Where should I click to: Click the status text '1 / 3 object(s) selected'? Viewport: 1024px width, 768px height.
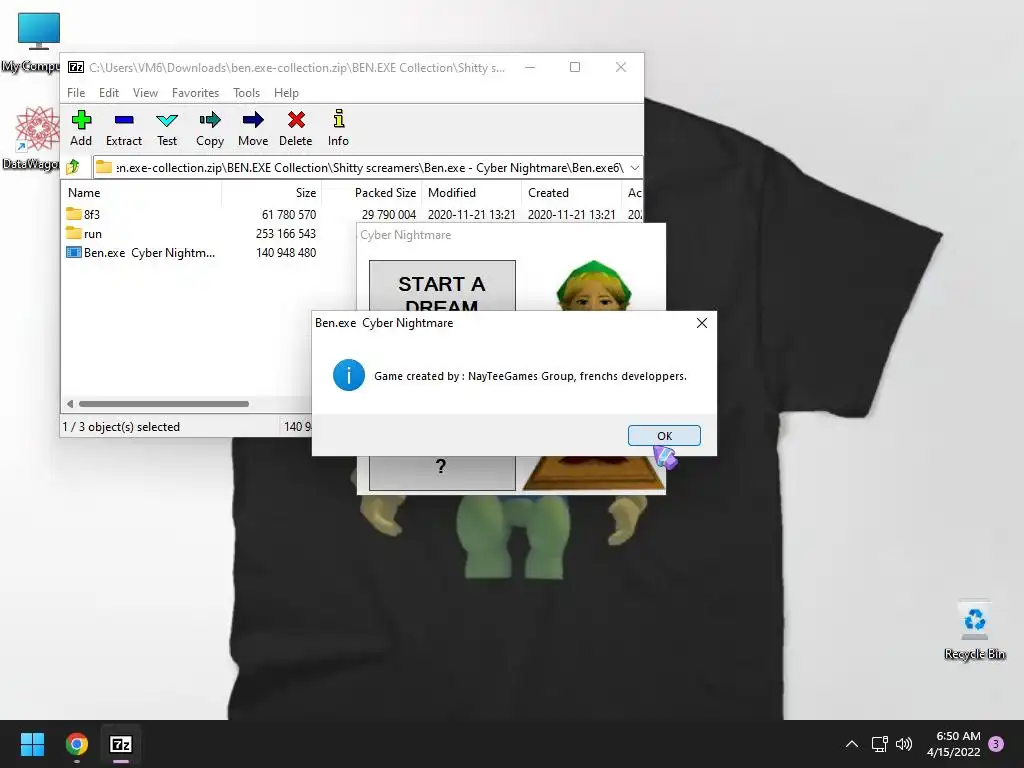121,426
